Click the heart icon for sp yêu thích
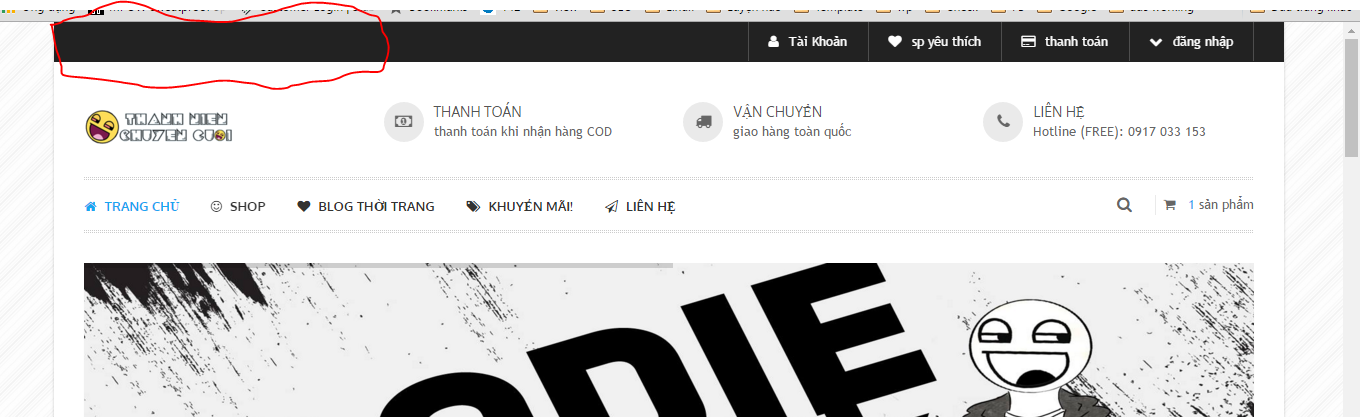 [894, 42]
